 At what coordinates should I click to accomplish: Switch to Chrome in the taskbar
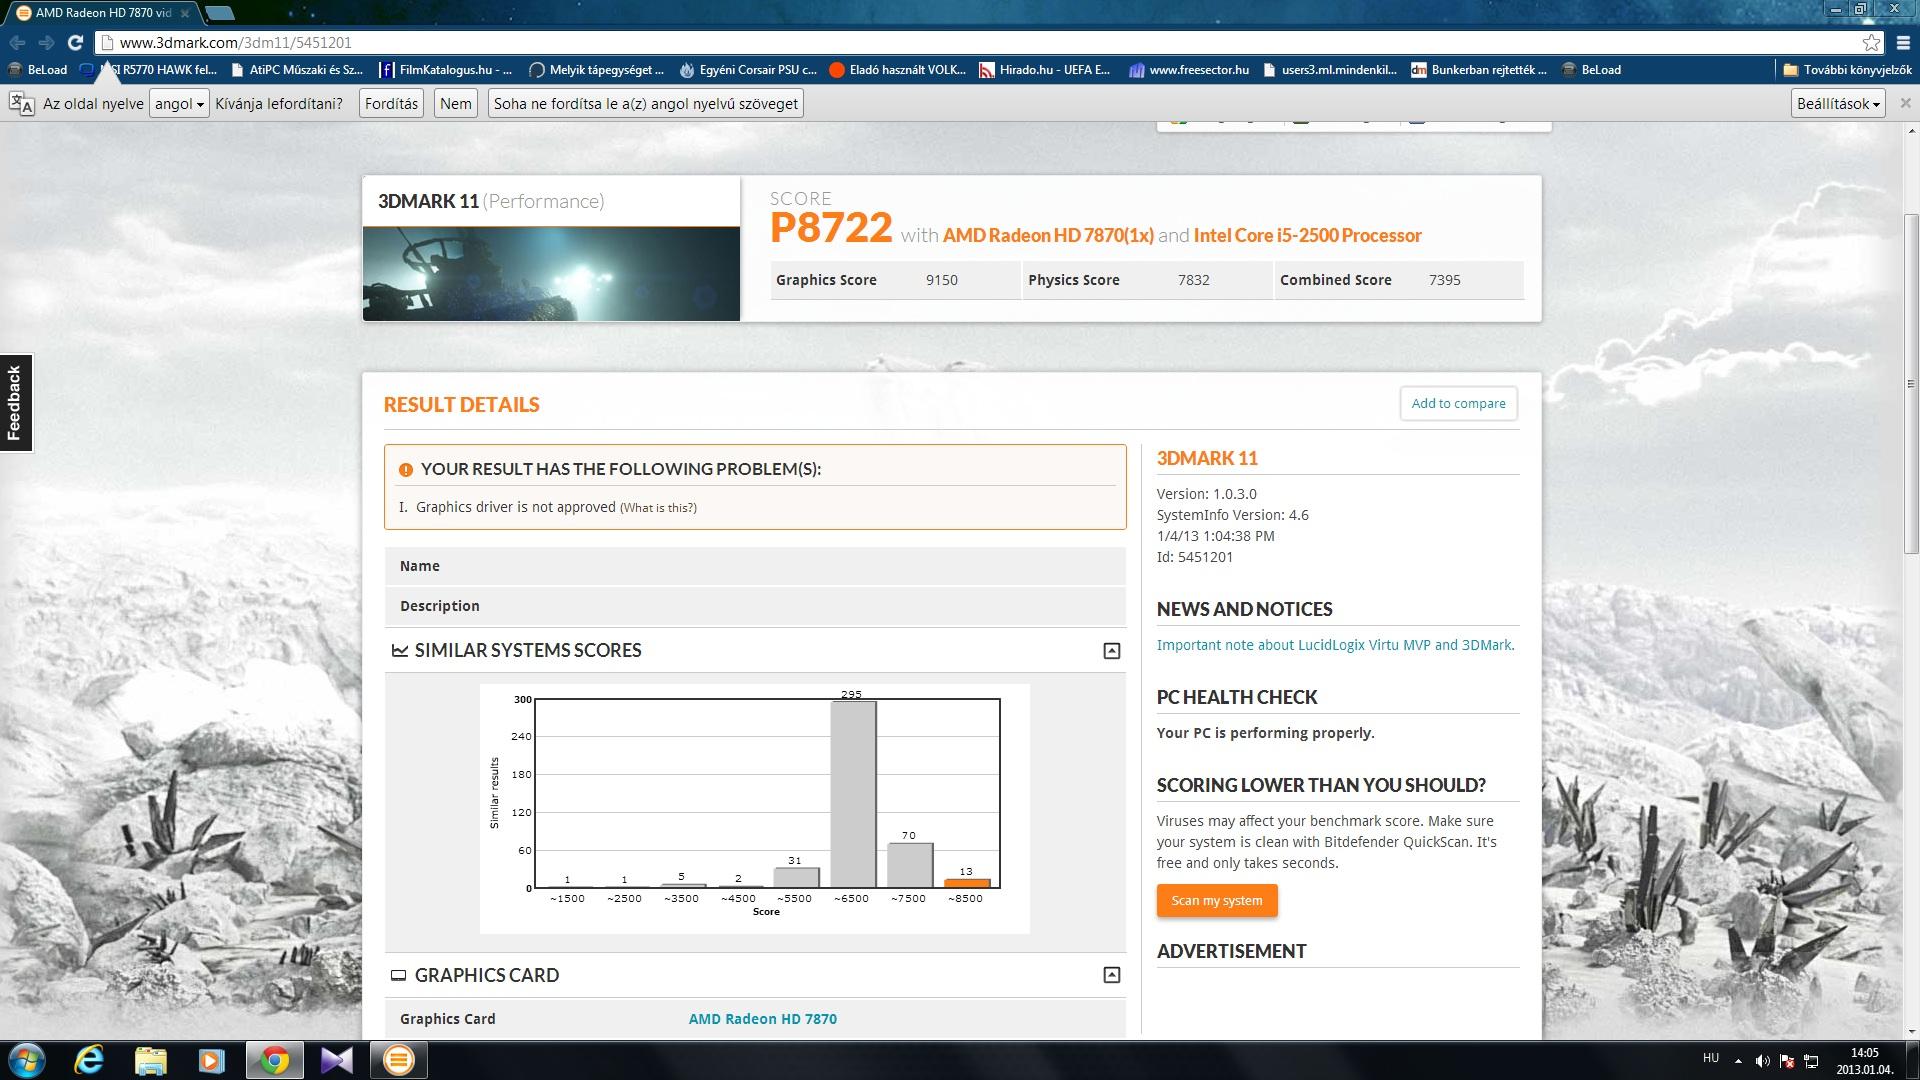(275, 1060)
